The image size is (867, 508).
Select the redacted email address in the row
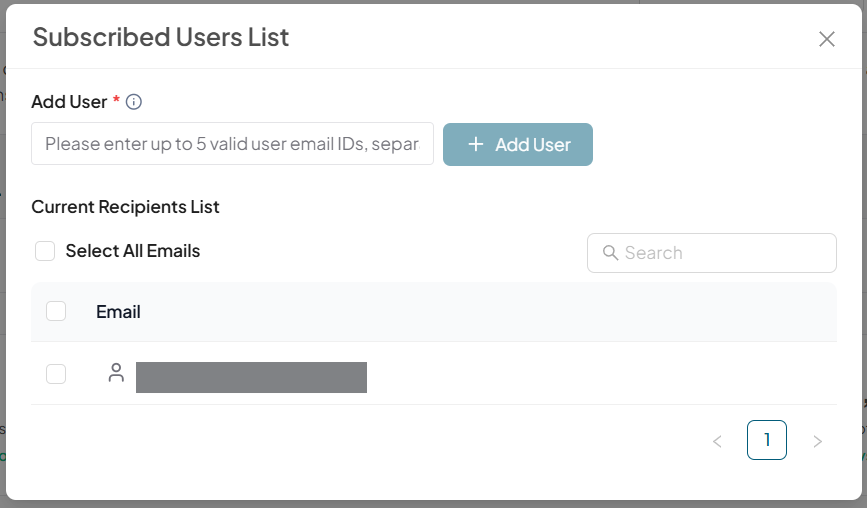[x=251, y=377]
